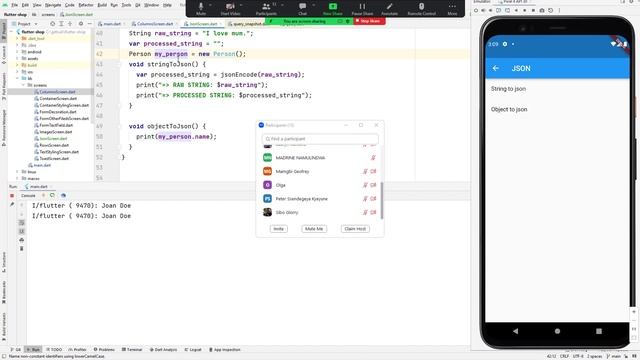Image resolution: width=640 pixels, height=360 pixels.
Task: Select participant Olga in list
Action: [x=320, y=185]
